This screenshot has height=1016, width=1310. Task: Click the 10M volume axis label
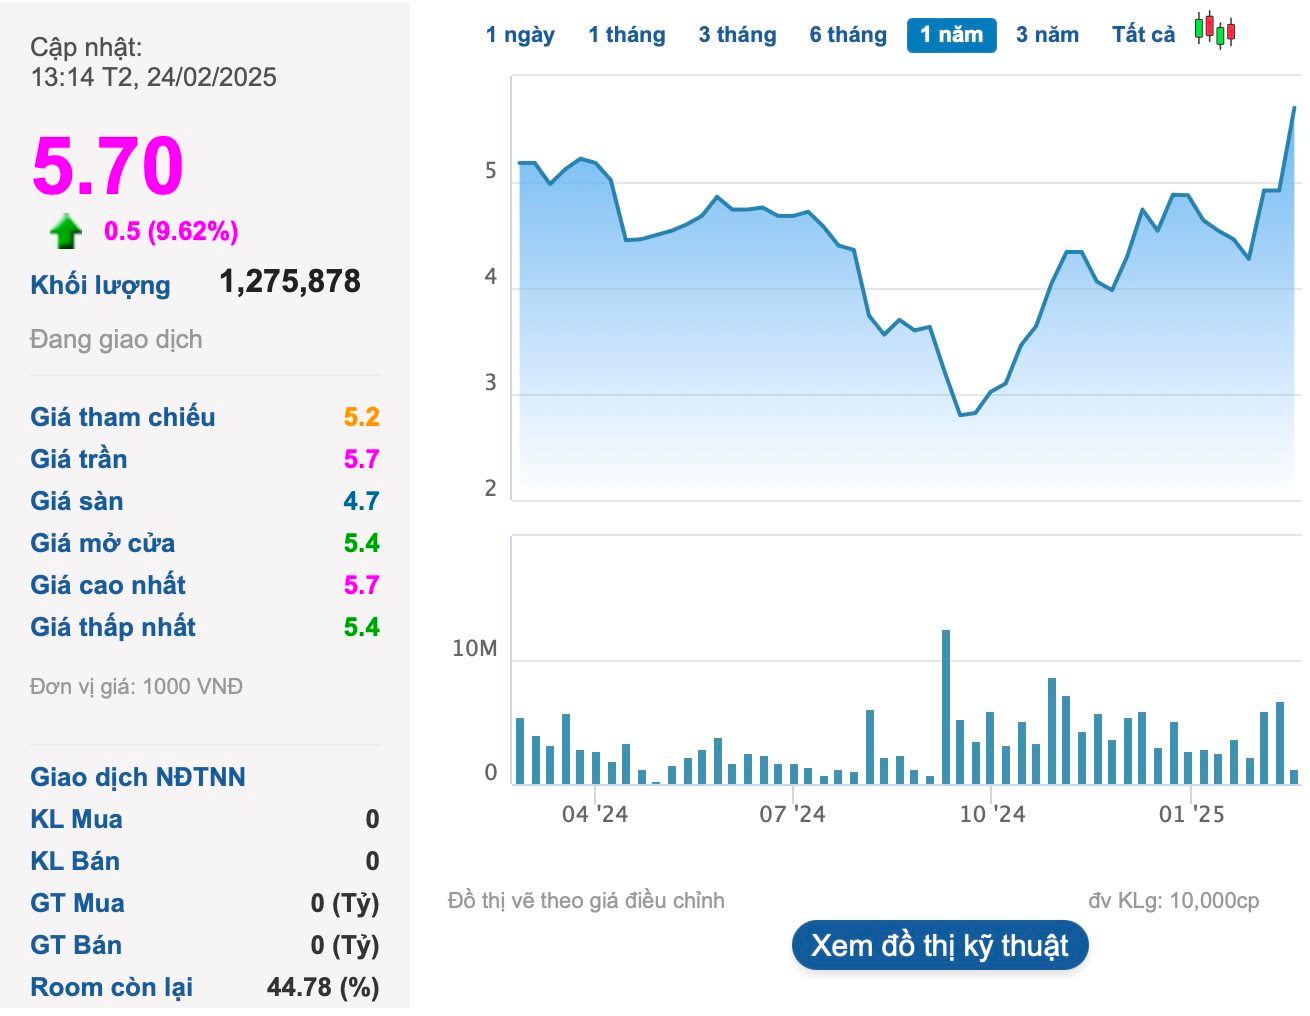[x=475, y=649]
